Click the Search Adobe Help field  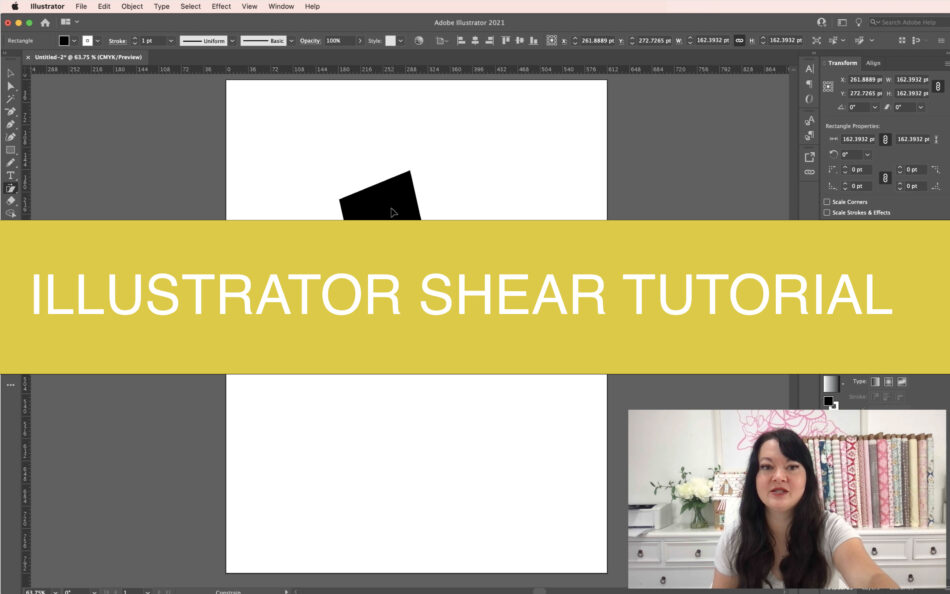pyautogui.click(x=908, y=22)
